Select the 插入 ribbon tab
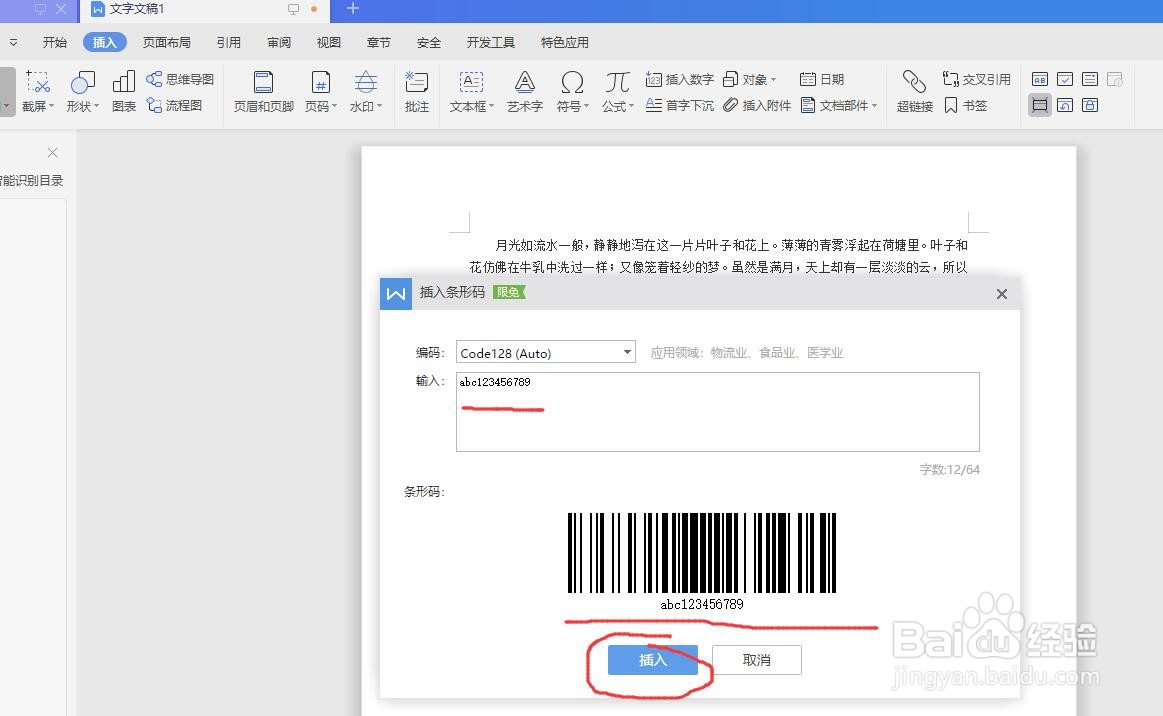The image size is (1163, 716). pyautogui.click(x=105, y=42)
